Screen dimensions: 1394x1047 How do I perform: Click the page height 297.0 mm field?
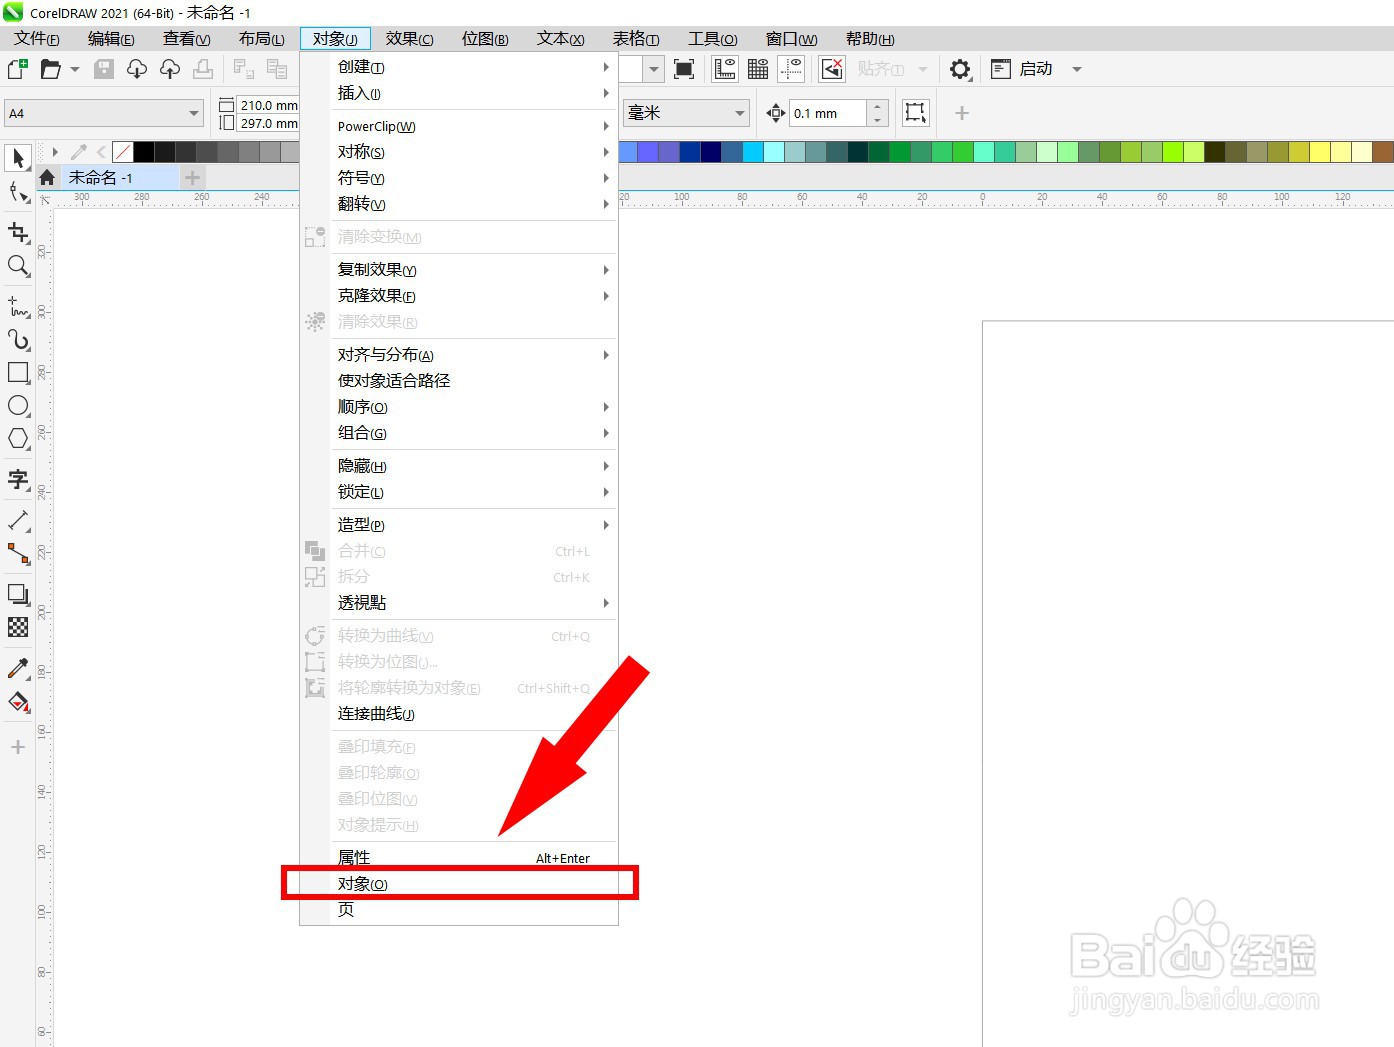(268, 123)
